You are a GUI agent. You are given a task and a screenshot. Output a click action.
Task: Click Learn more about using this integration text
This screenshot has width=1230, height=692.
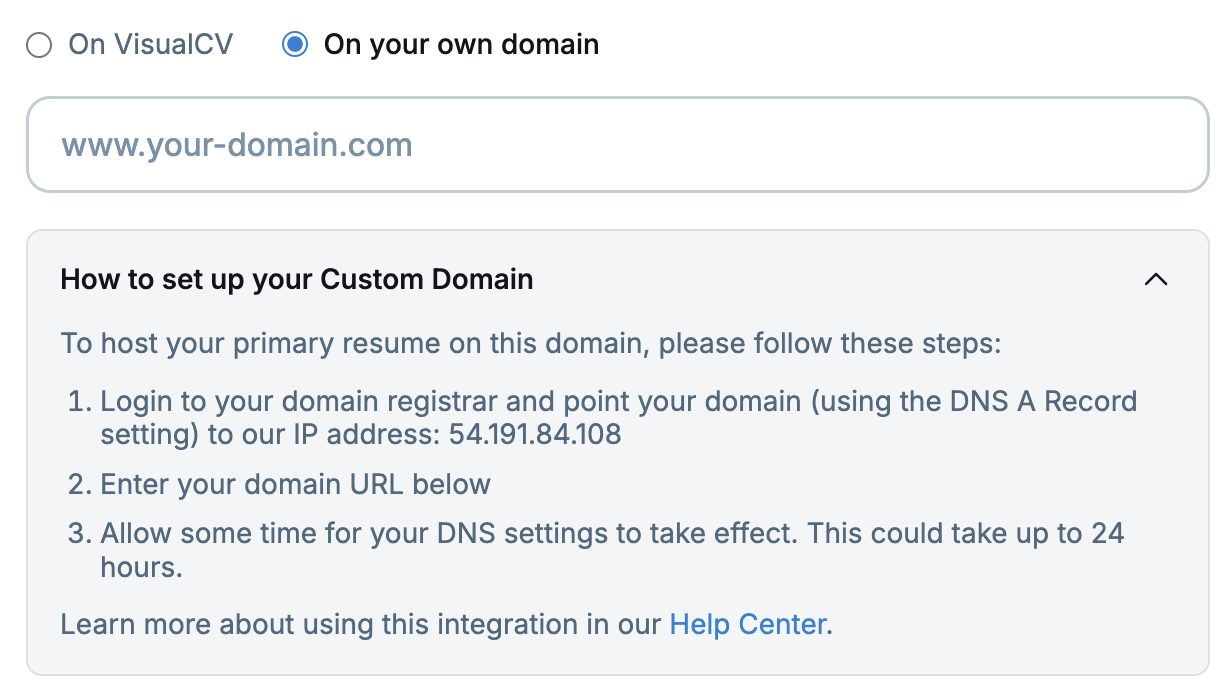[x=360, y=625]
